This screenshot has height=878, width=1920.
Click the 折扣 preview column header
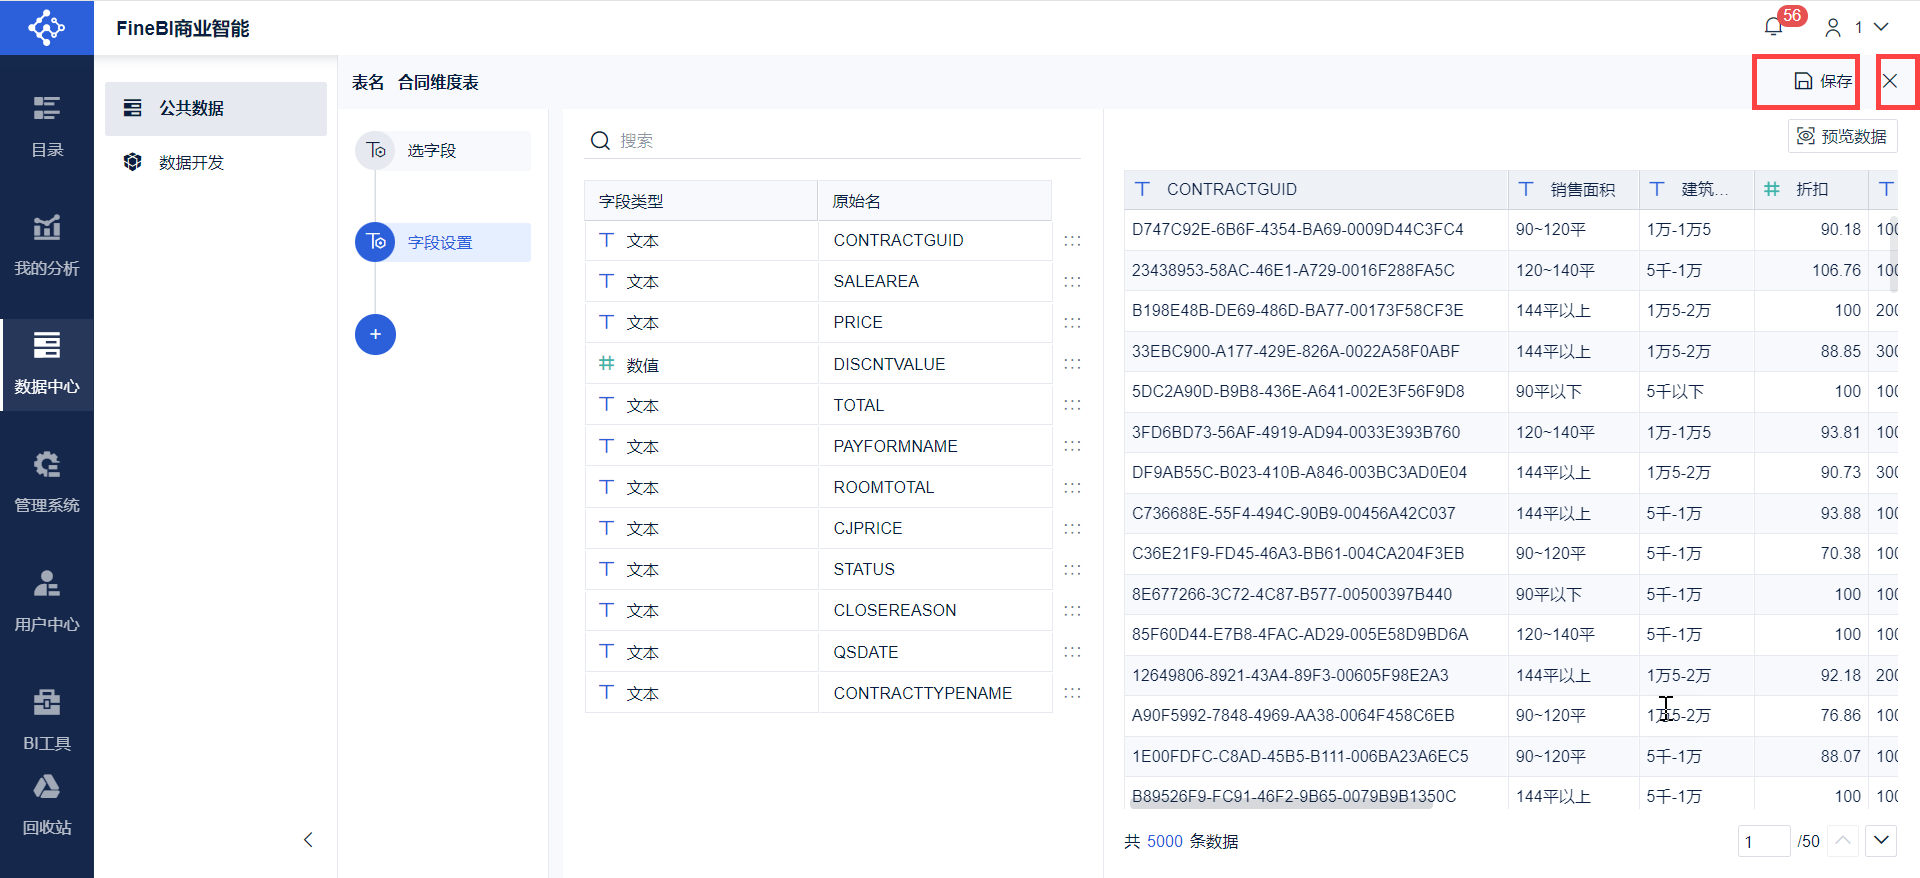pos(1811,189)
